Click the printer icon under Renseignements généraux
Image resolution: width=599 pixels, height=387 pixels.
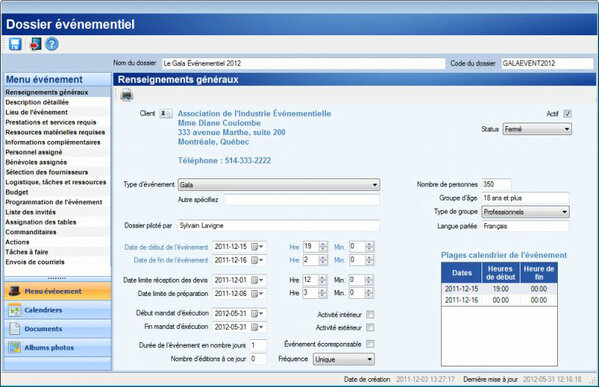pyautogui.click(x=126, y=95)
